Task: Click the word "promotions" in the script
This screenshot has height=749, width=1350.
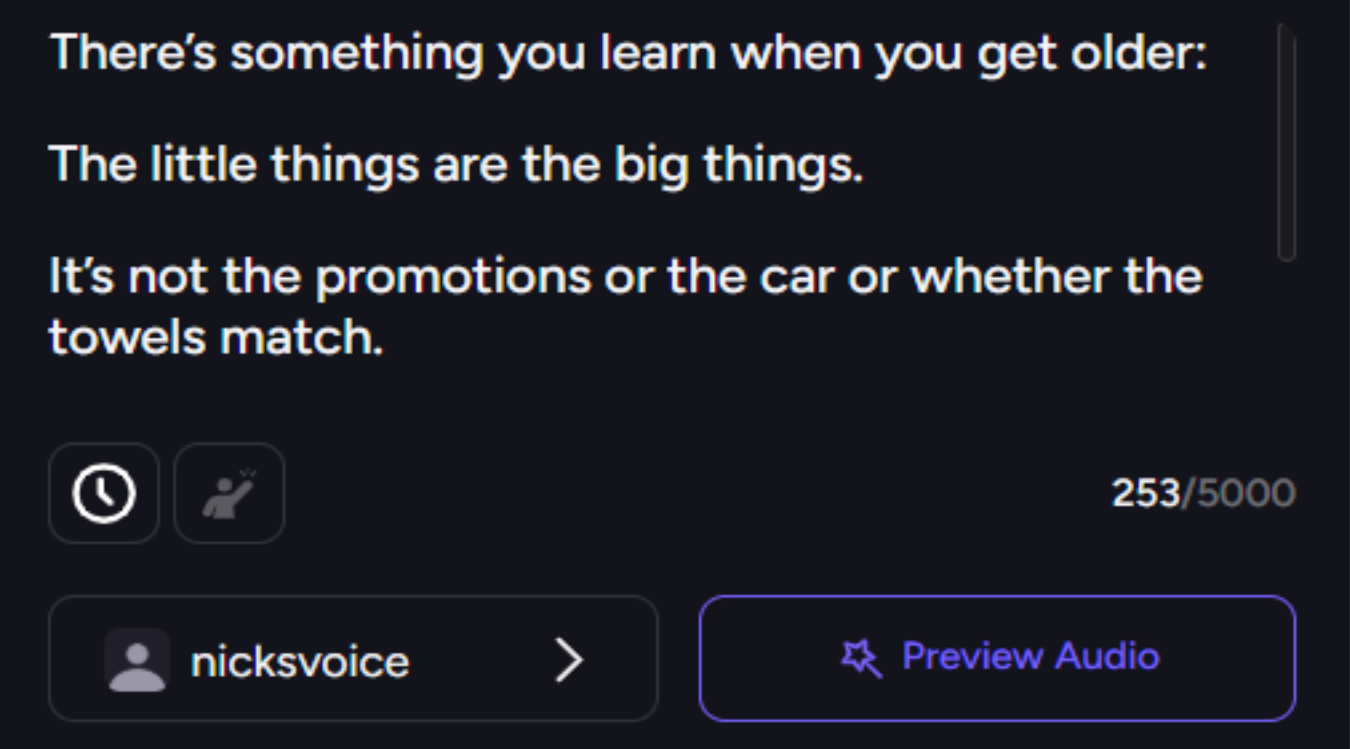Action: click(454, 276)
